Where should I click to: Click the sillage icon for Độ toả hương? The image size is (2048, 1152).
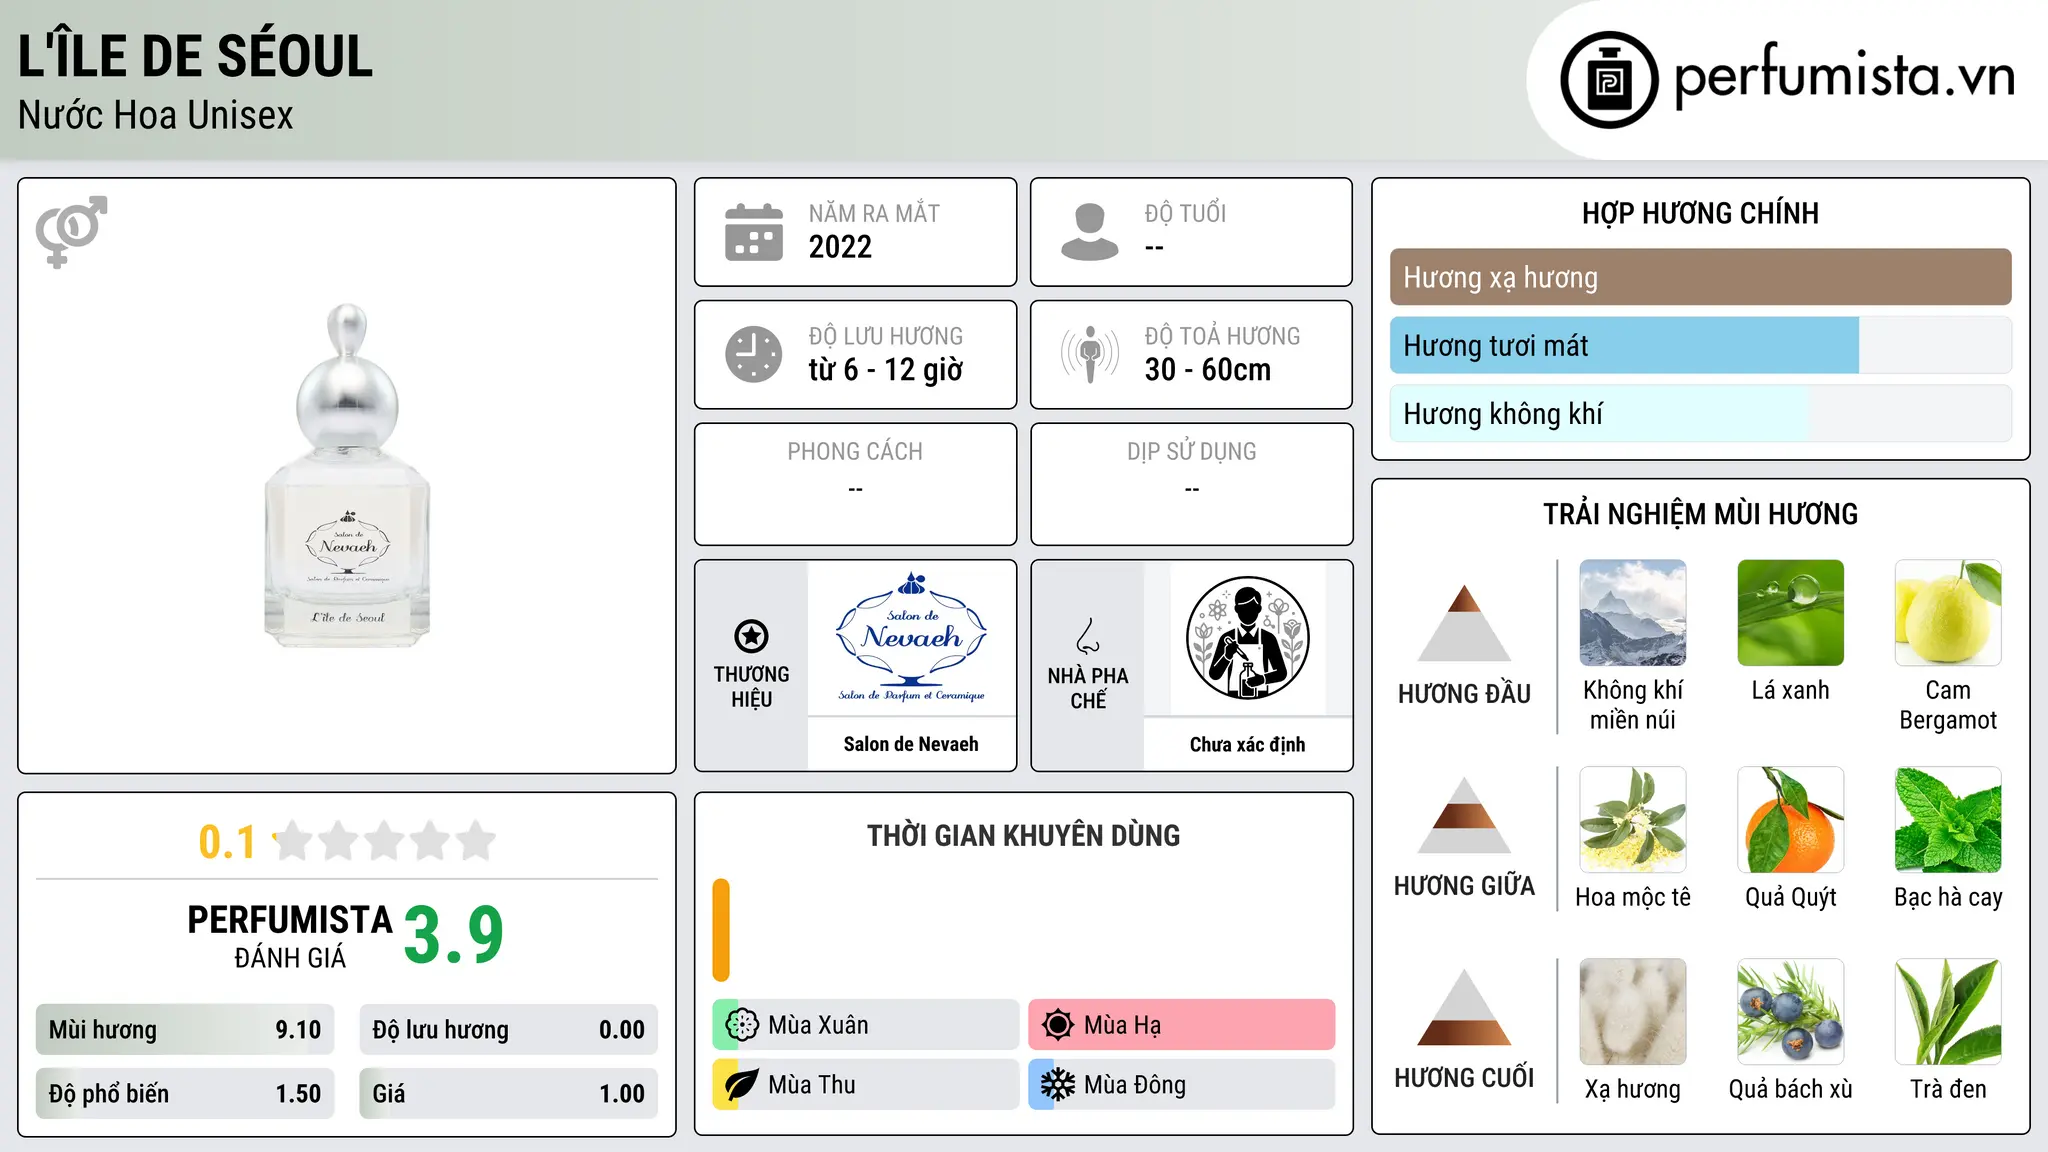tap(1089, 354)
